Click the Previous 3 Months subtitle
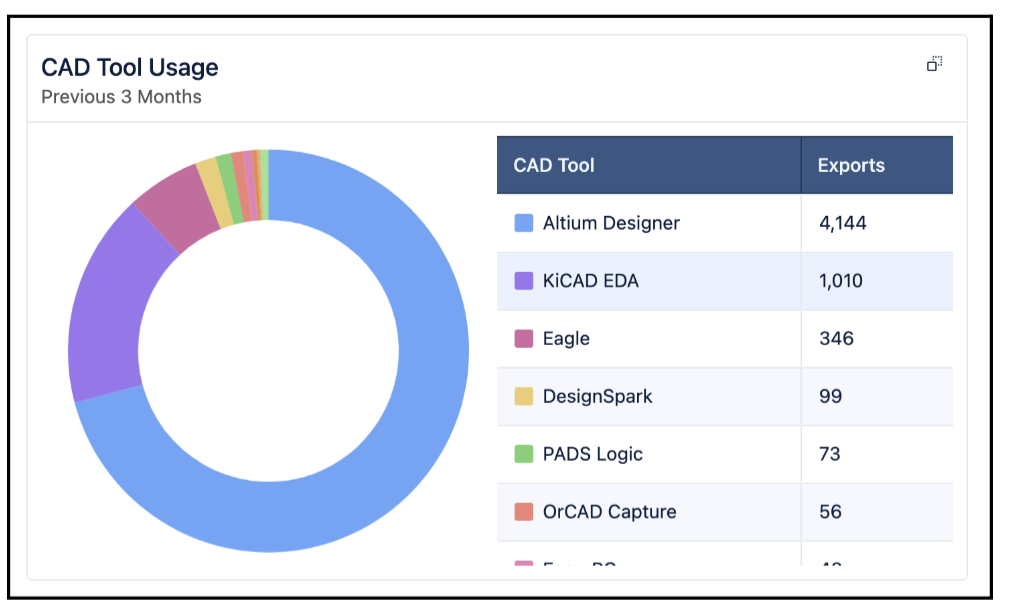This screenshot has width=1010, height=610. click(x=121, y=97)
